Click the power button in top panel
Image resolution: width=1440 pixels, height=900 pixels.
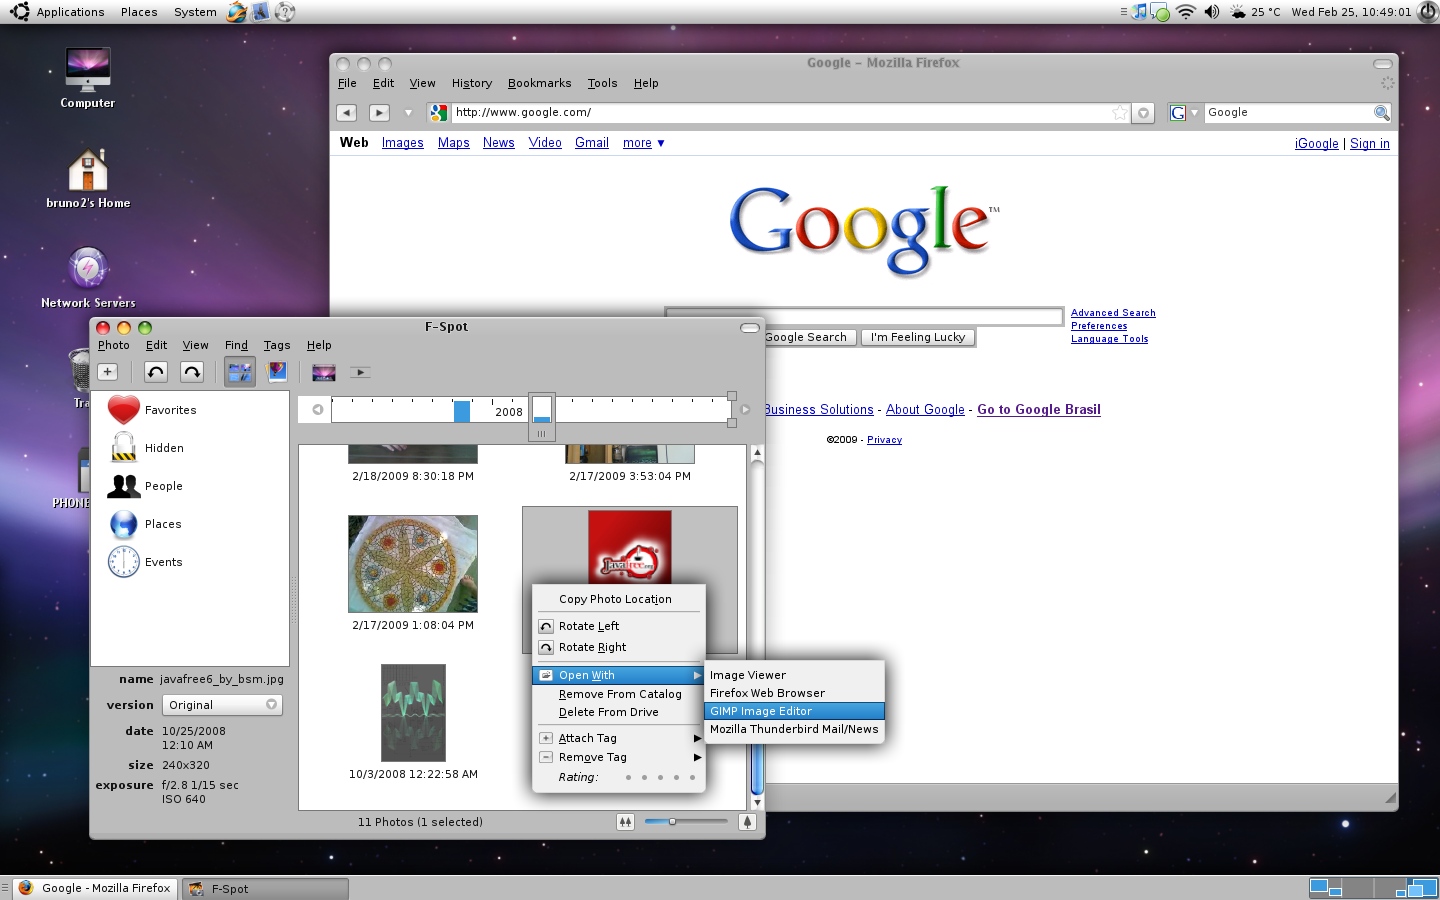pos(1427,12)
